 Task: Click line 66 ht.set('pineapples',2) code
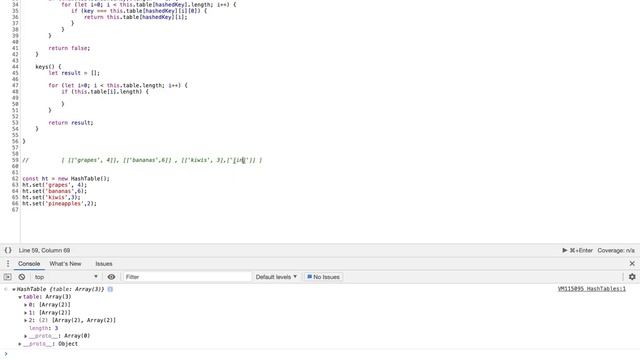[x=60, y=204]
